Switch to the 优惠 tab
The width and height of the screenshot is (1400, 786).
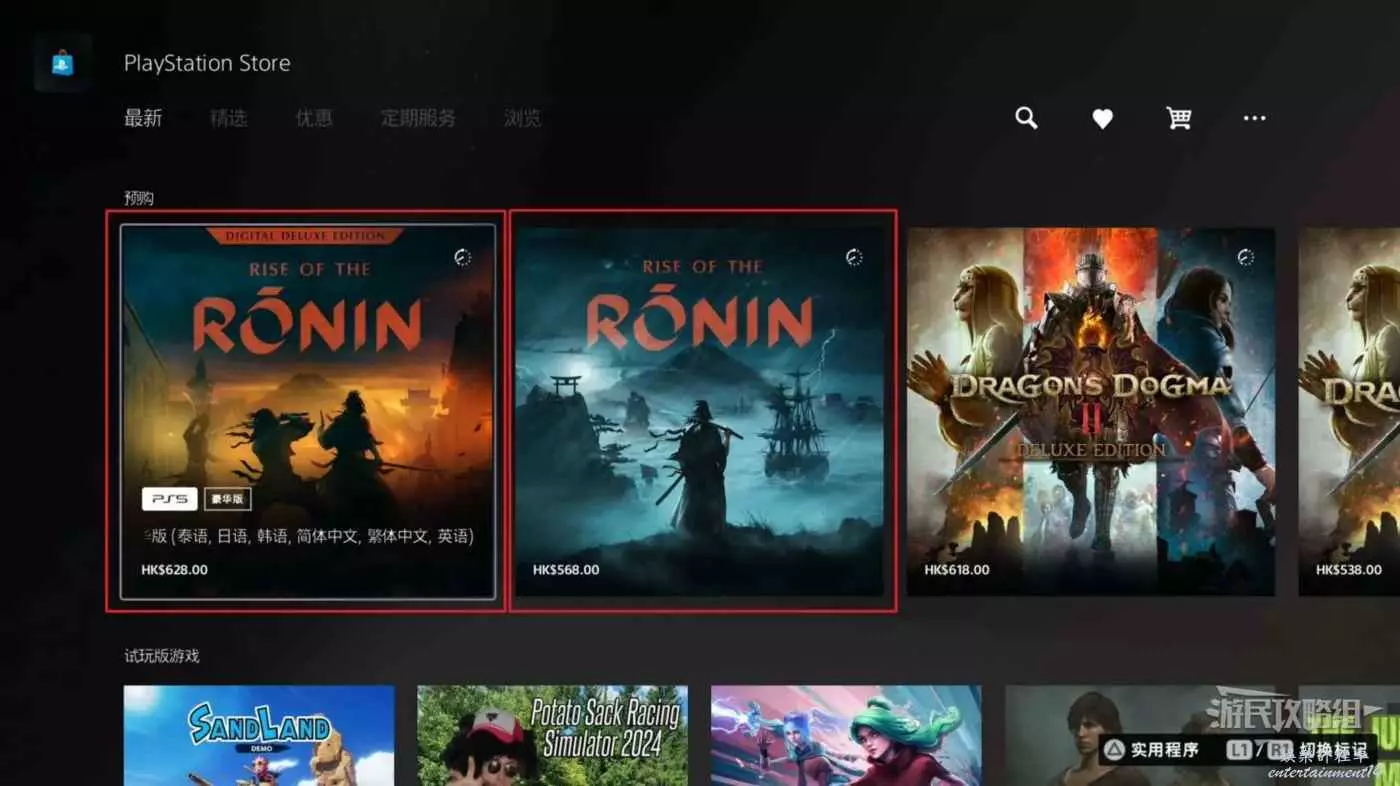(x=313, y=118)
